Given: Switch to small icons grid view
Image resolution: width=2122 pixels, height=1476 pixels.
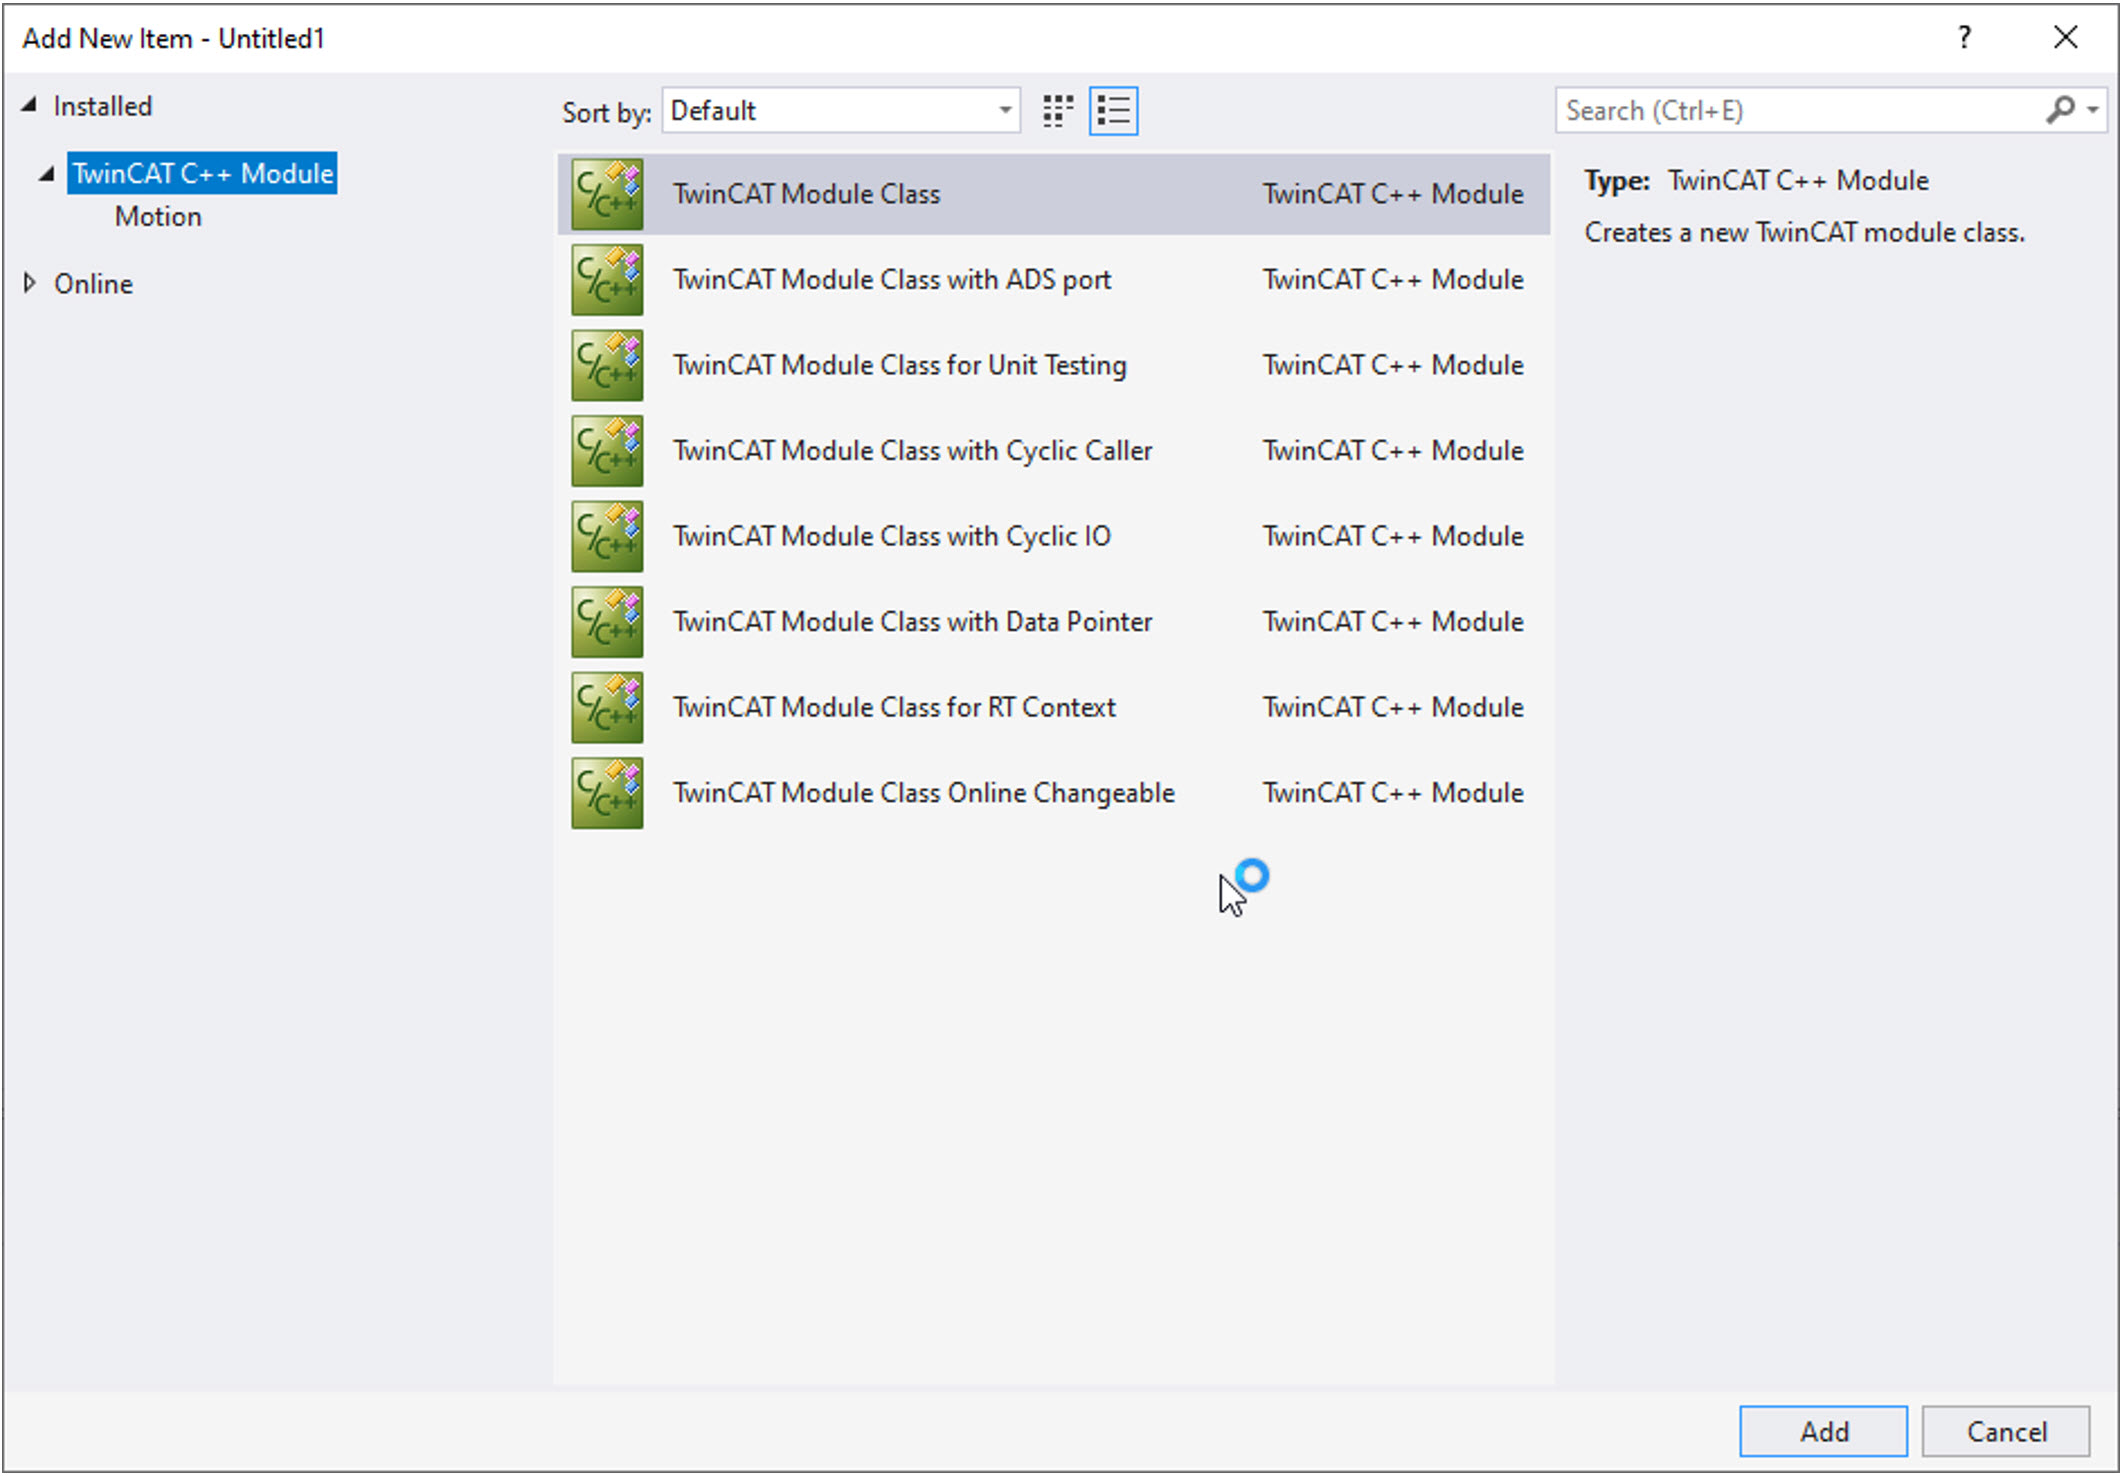Looking at the screenshot, I should (1057, 111).
